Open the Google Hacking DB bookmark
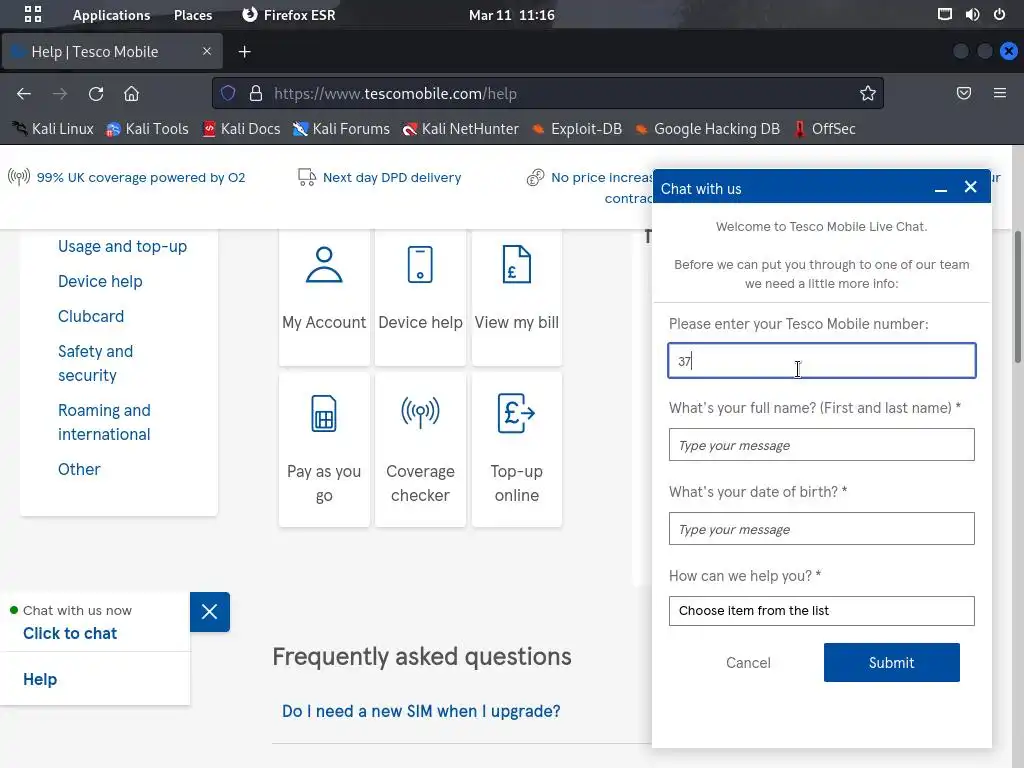The width and height of the screenshot is (1024, 768). point(707,129)
